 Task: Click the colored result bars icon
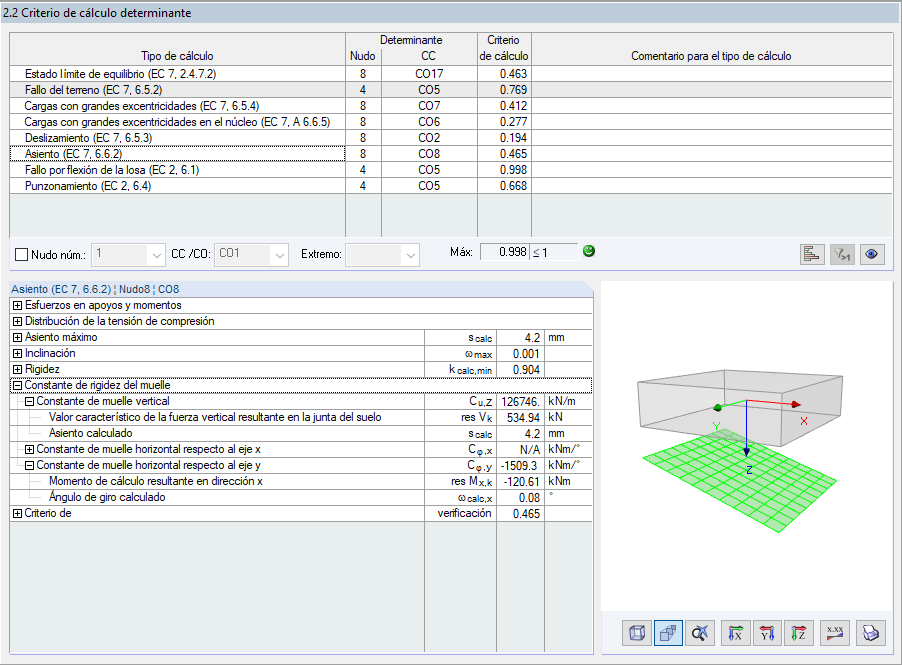[812, 254]
